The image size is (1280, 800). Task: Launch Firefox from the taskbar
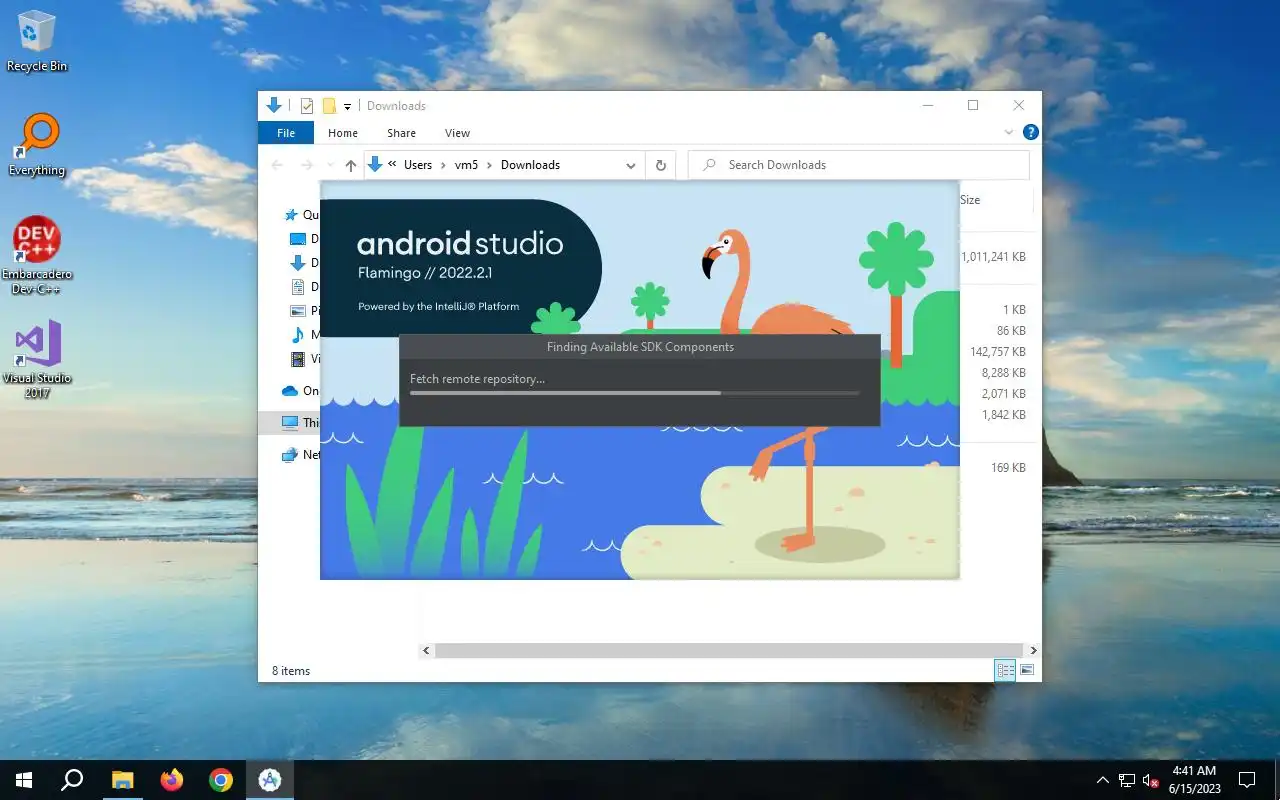click(171, 780)
